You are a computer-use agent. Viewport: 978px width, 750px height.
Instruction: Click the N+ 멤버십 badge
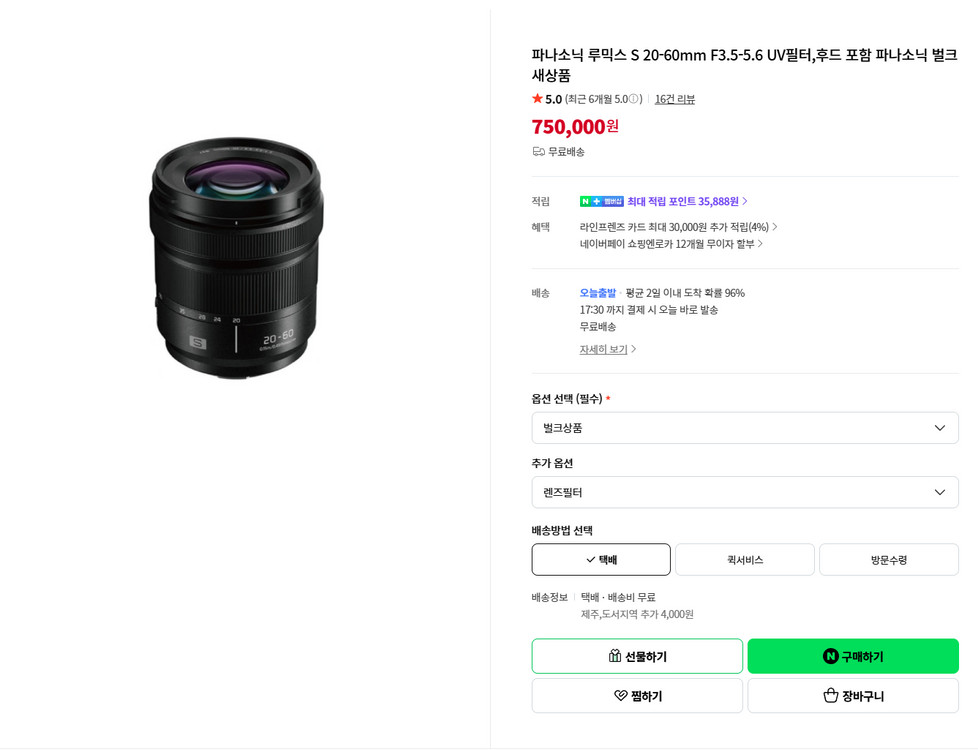(x=601, y=200)
